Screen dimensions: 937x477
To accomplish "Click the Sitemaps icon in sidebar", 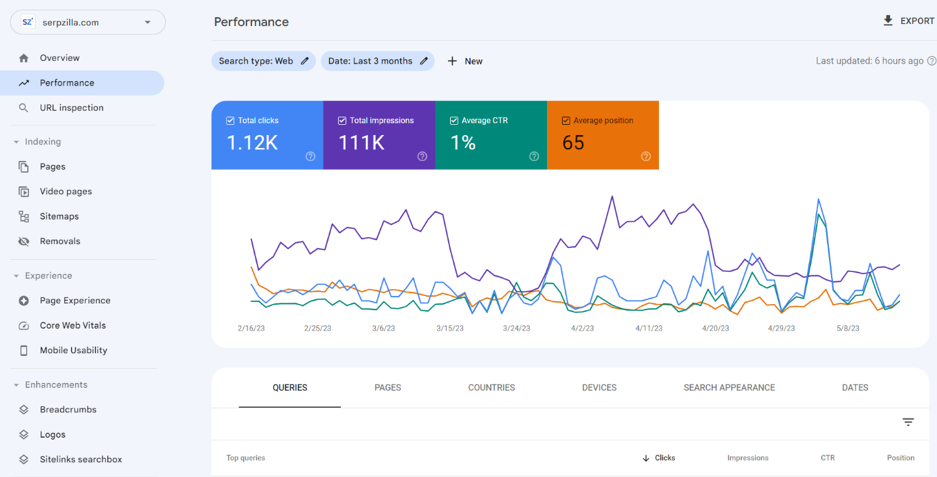I will click(24, 216).
